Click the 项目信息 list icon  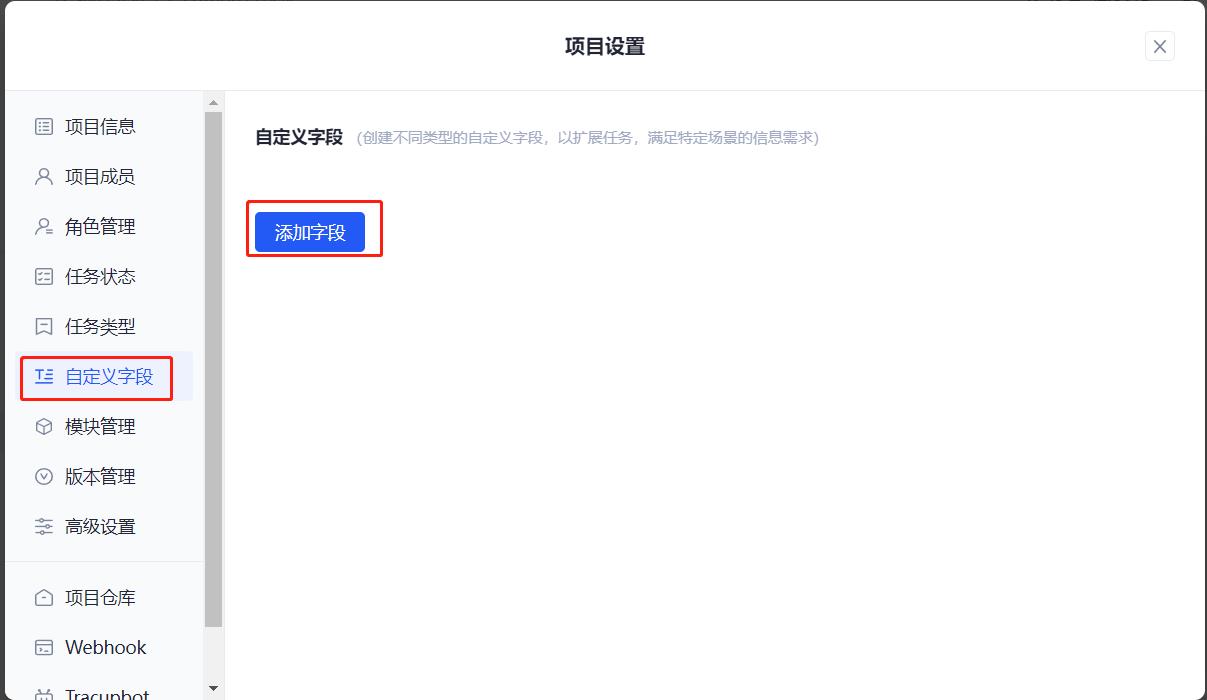point(43,126)
